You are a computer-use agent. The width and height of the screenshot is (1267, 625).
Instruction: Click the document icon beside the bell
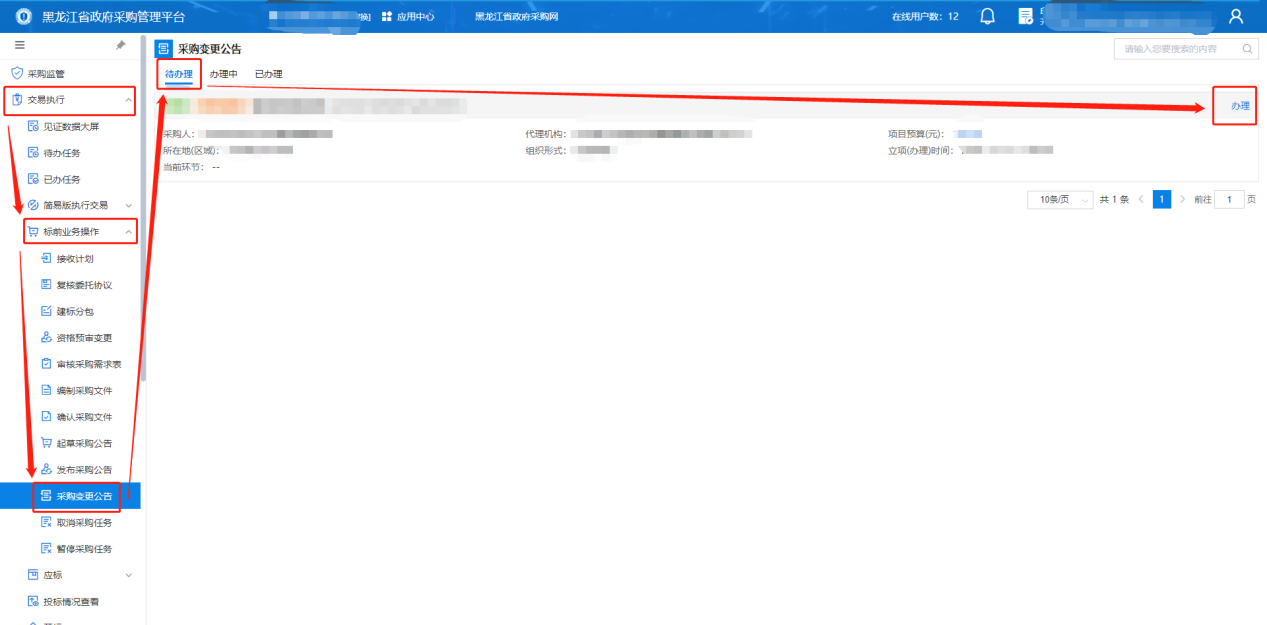(1025, 16)
